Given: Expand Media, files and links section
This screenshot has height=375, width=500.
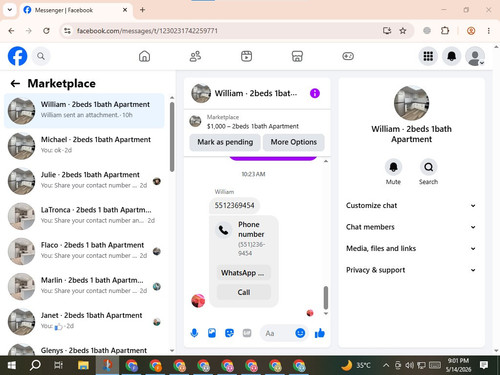Looking at the screenshot, I should [x=411, y=248].
